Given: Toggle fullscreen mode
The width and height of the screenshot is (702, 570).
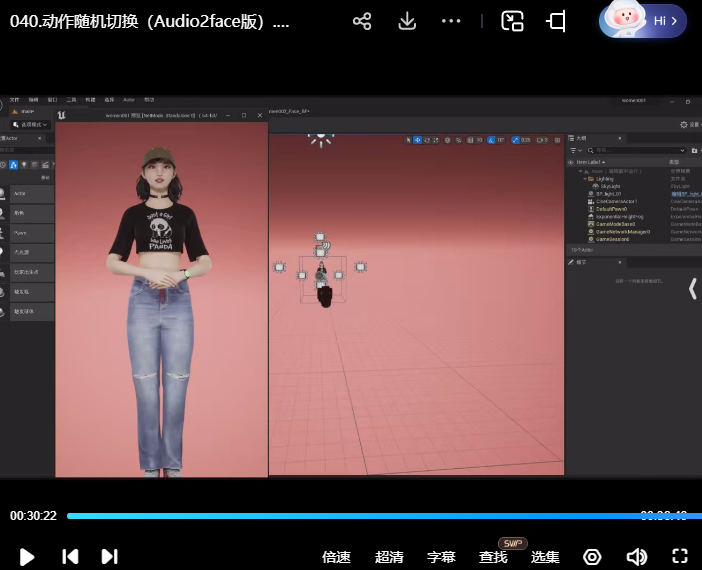Looking at the screenshot, I should [680, 557].
